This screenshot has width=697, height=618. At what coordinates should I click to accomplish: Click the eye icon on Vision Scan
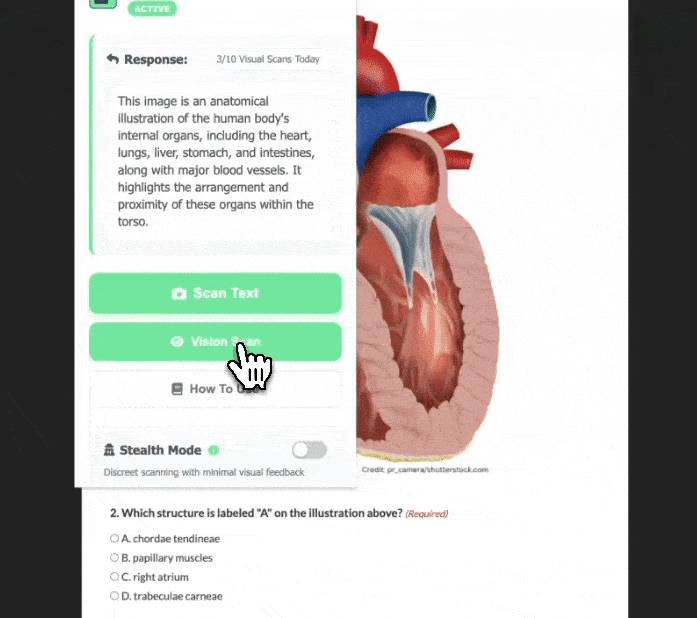[177, 341]
